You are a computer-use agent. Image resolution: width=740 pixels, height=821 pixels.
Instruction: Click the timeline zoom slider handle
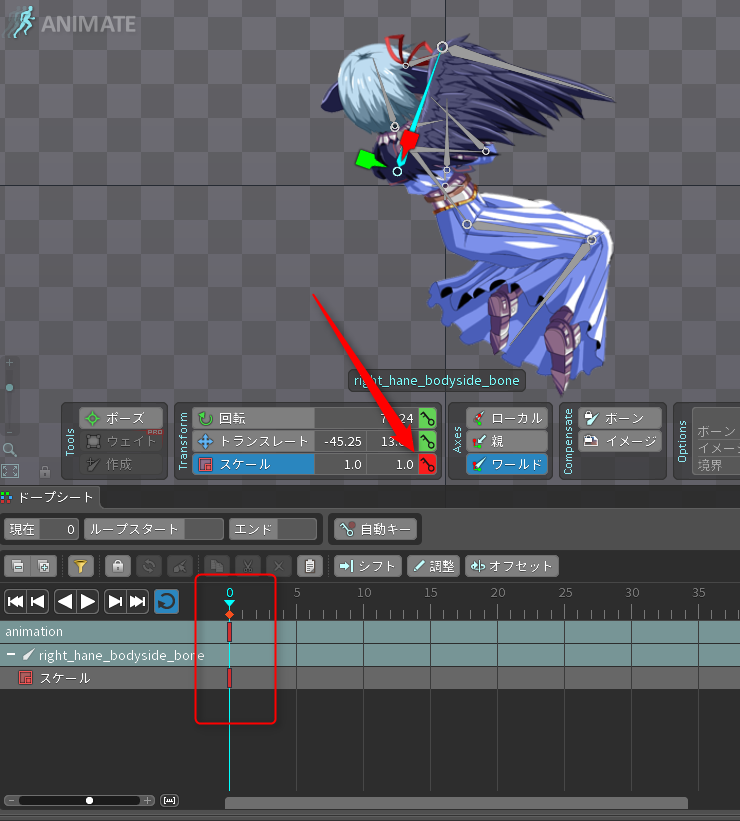pos(90,801)
